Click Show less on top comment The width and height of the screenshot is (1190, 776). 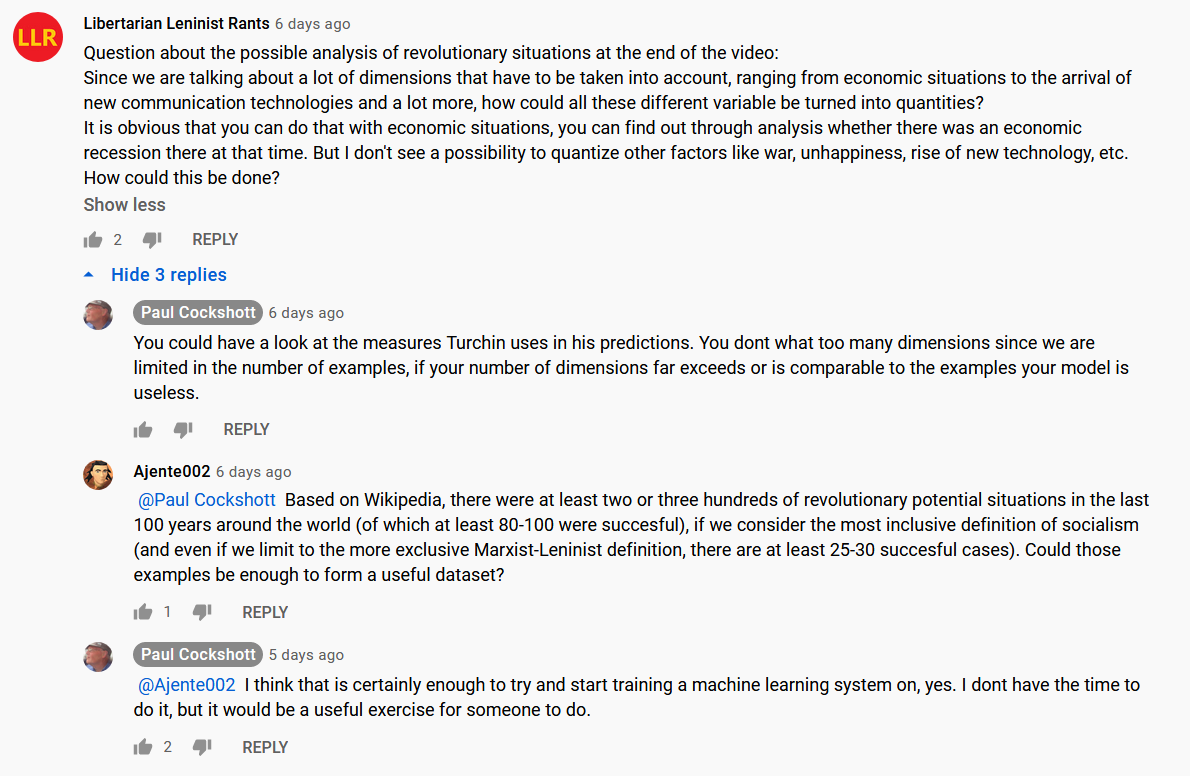124,205
